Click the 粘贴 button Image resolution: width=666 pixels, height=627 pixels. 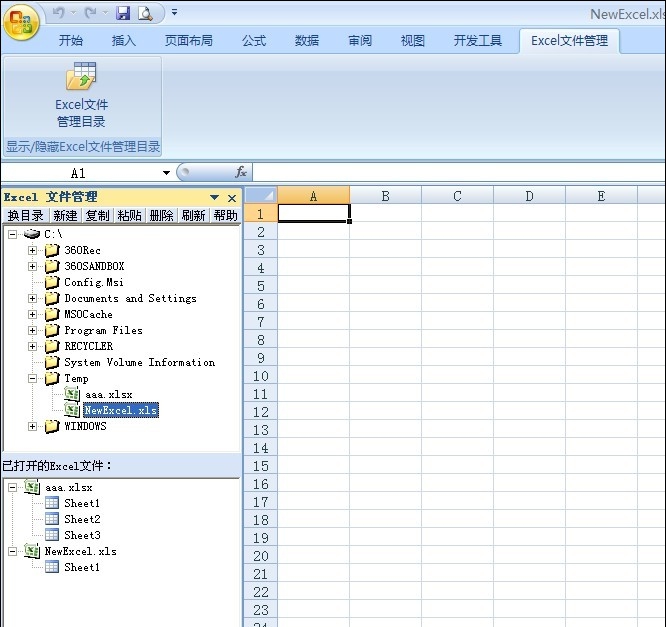[x=130, y=216]
